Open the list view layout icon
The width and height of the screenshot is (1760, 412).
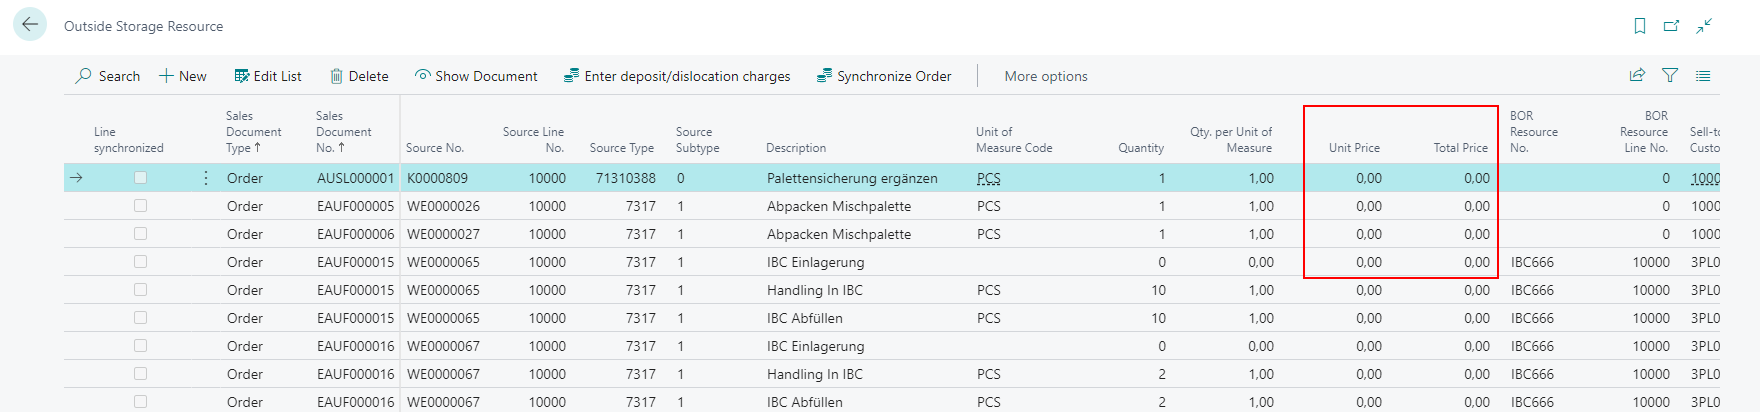pos(1703,75)
